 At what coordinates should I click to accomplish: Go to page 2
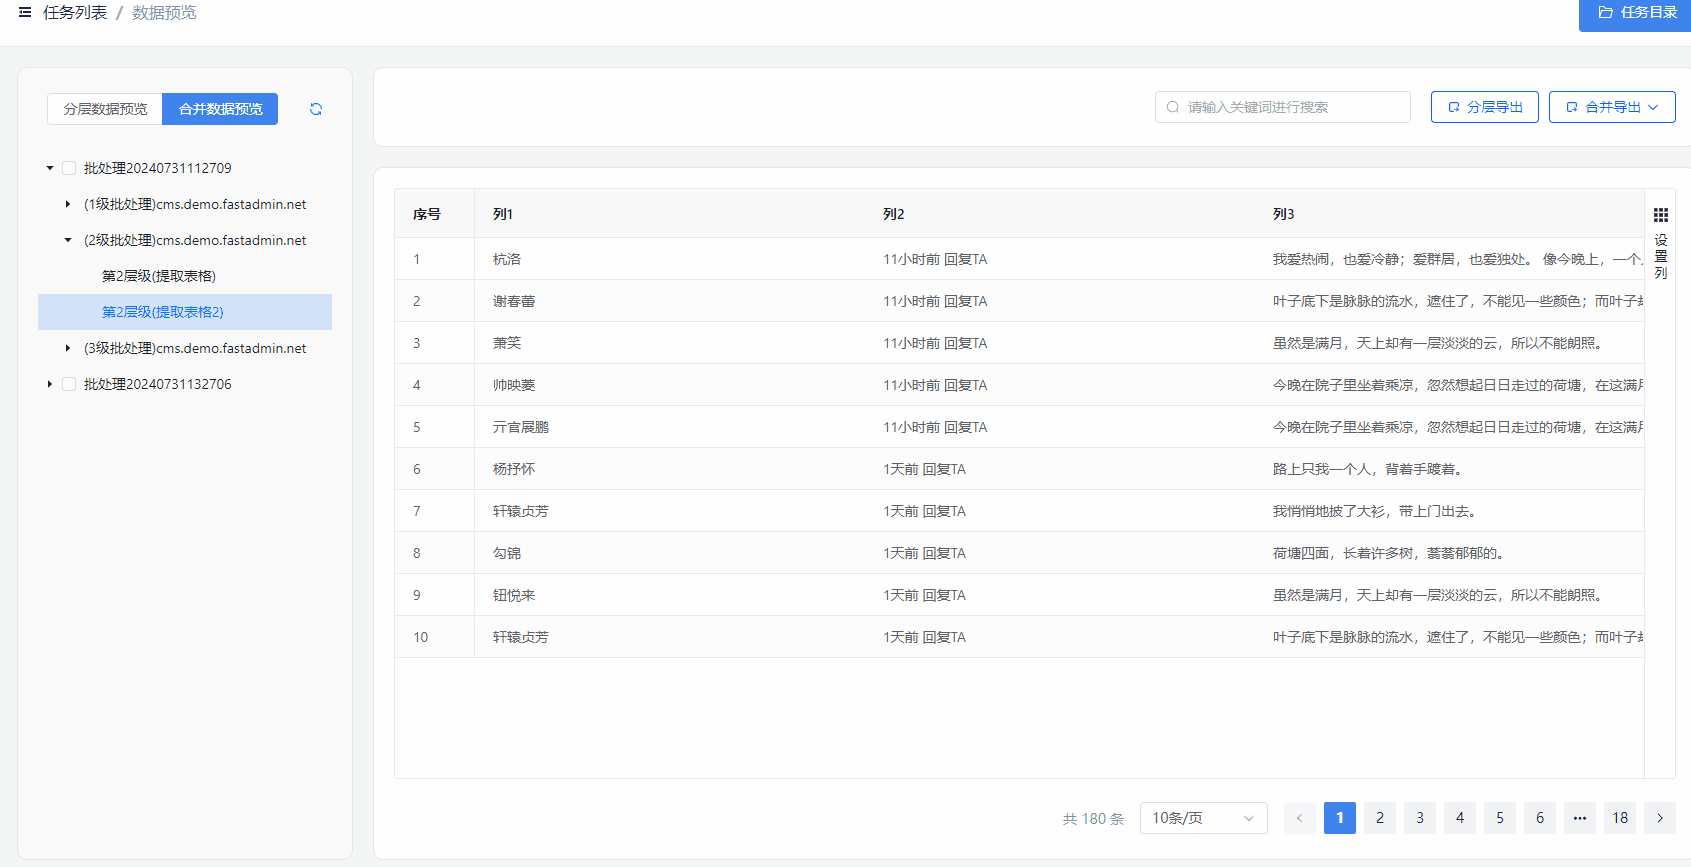coord(1380,818)
